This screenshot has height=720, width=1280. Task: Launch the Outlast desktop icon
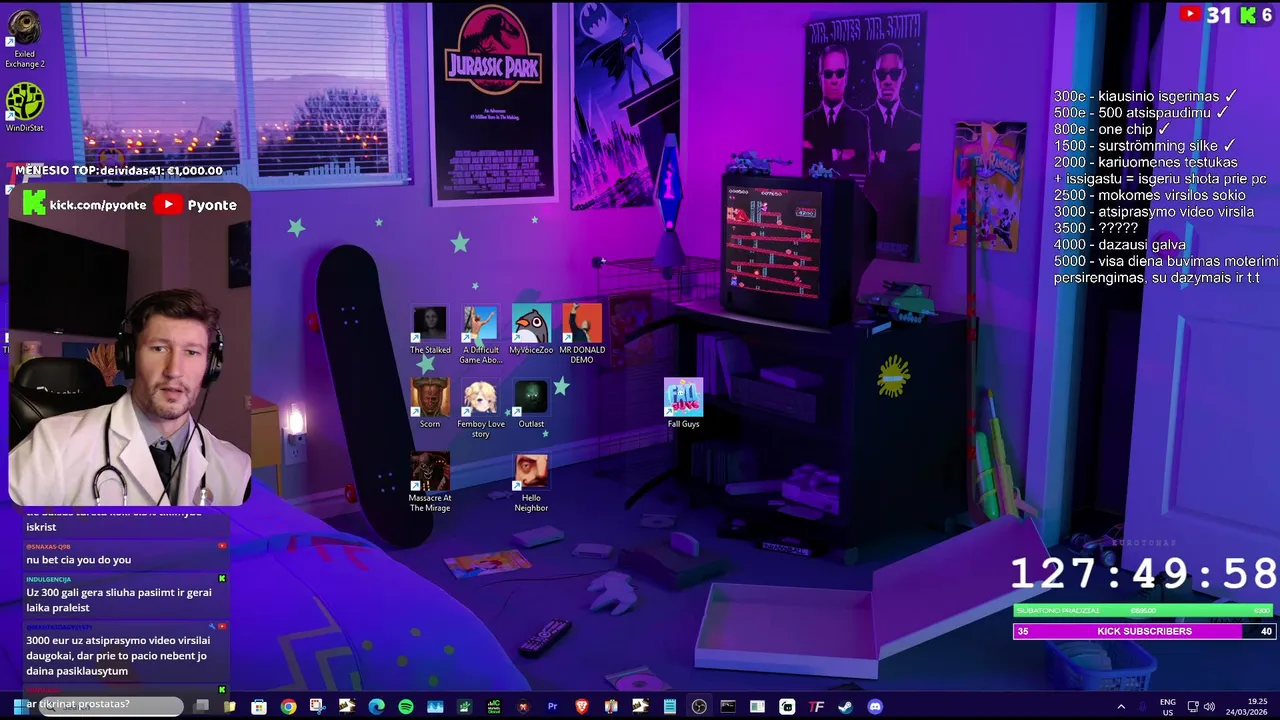(x=531, y=404)
